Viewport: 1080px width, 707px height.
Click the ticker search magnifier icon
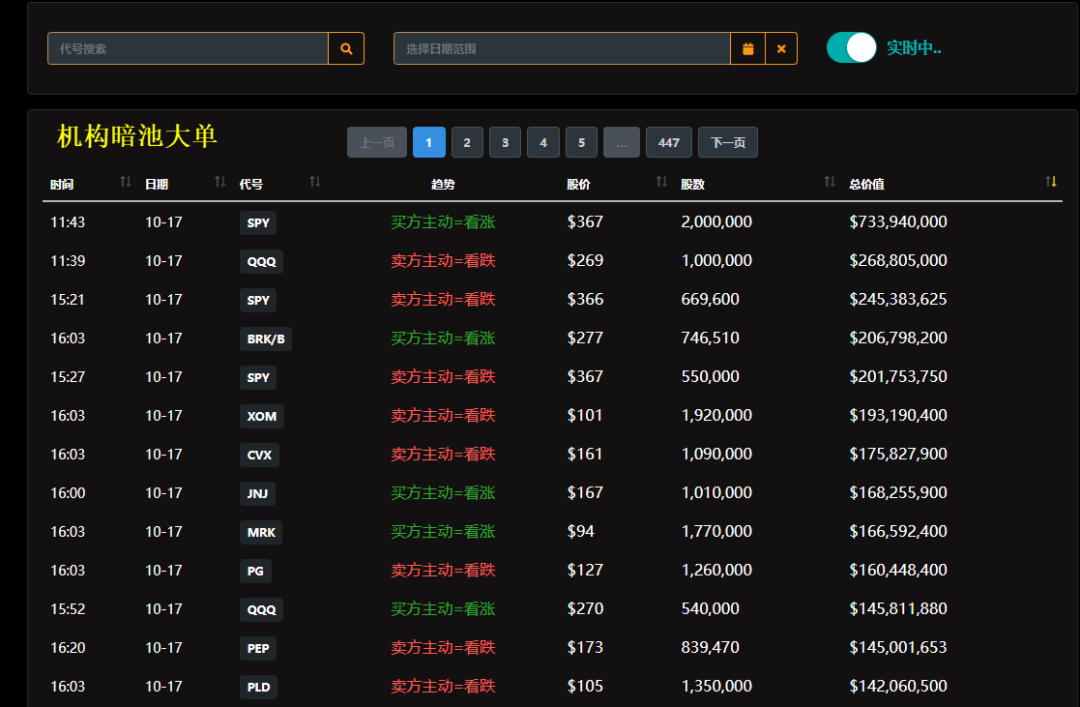[346, 49]
